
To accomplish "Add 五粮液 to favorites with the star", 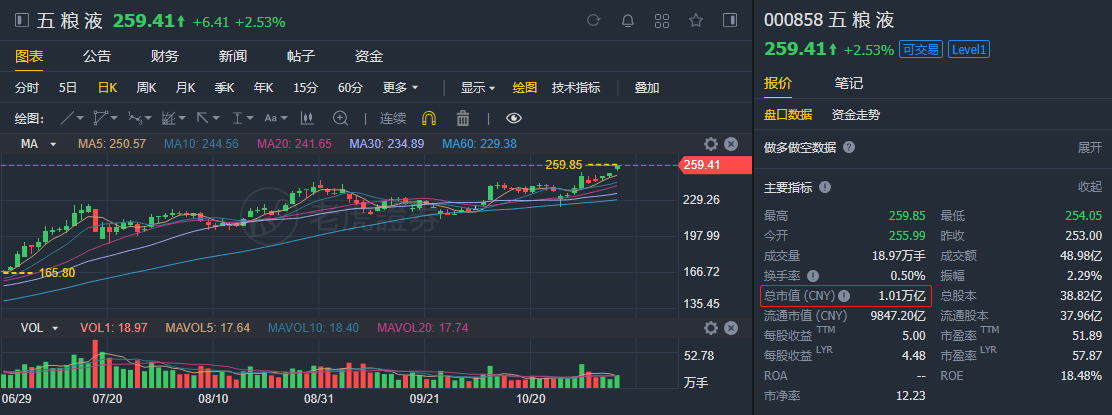I will click(x=696, y=21).
